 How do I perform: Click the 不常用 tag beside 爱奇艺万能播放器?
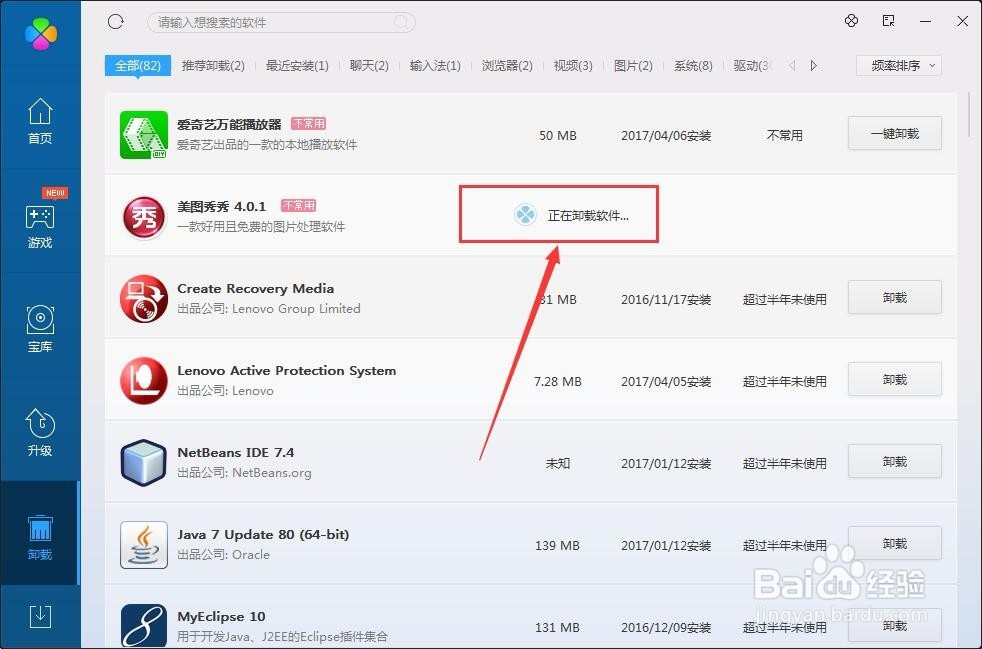(309, 123)
